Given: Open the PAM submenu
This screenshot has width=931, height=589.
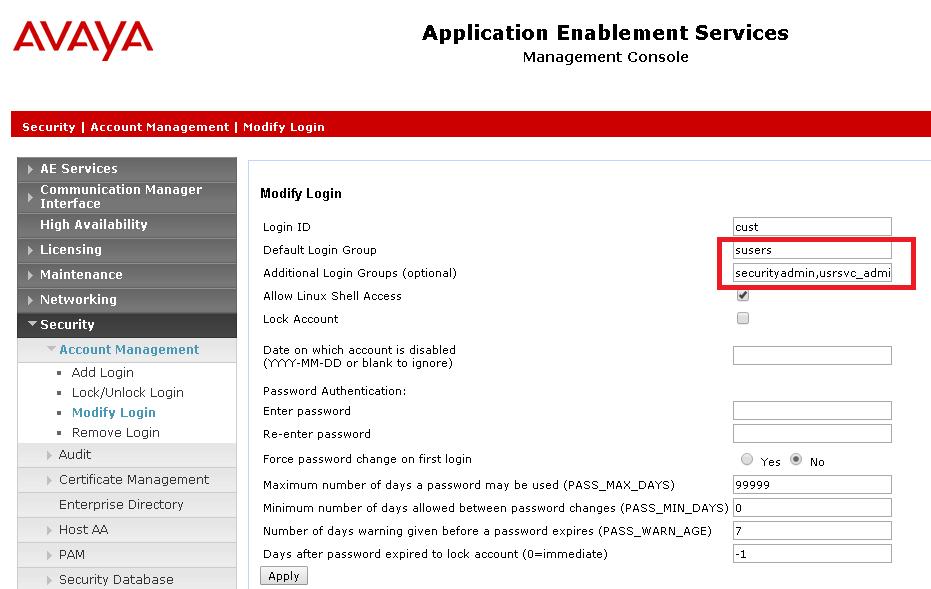Looking at the screenshot, I should point(72,555).
